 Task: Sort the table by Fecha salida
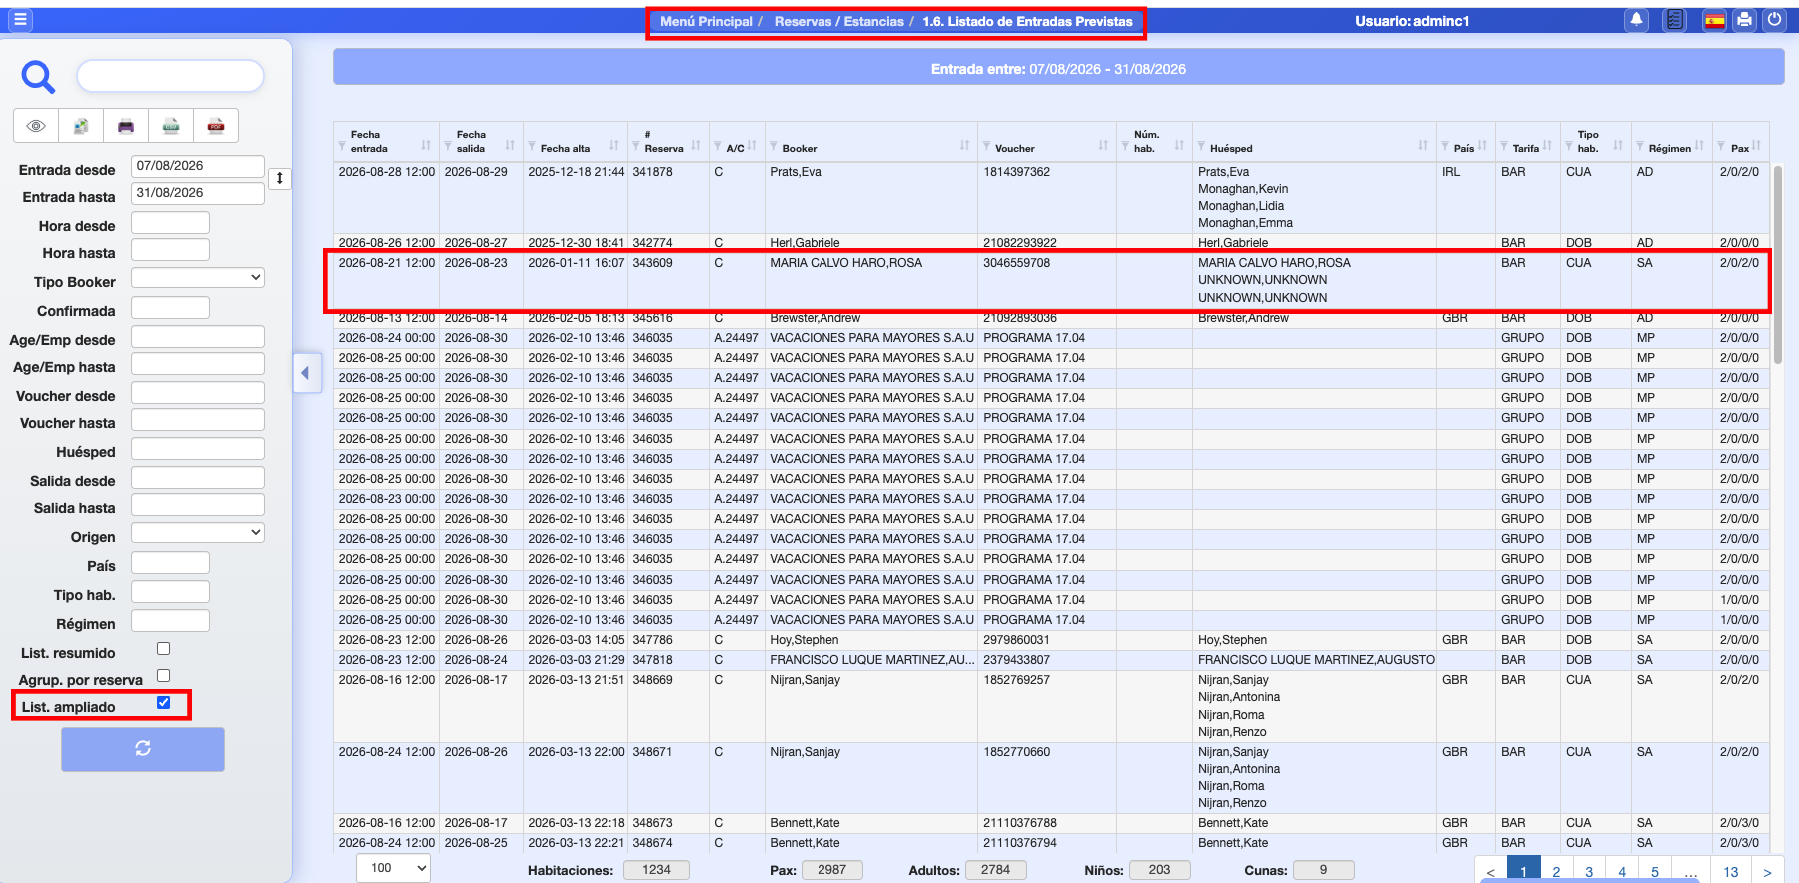coord(510,146)
